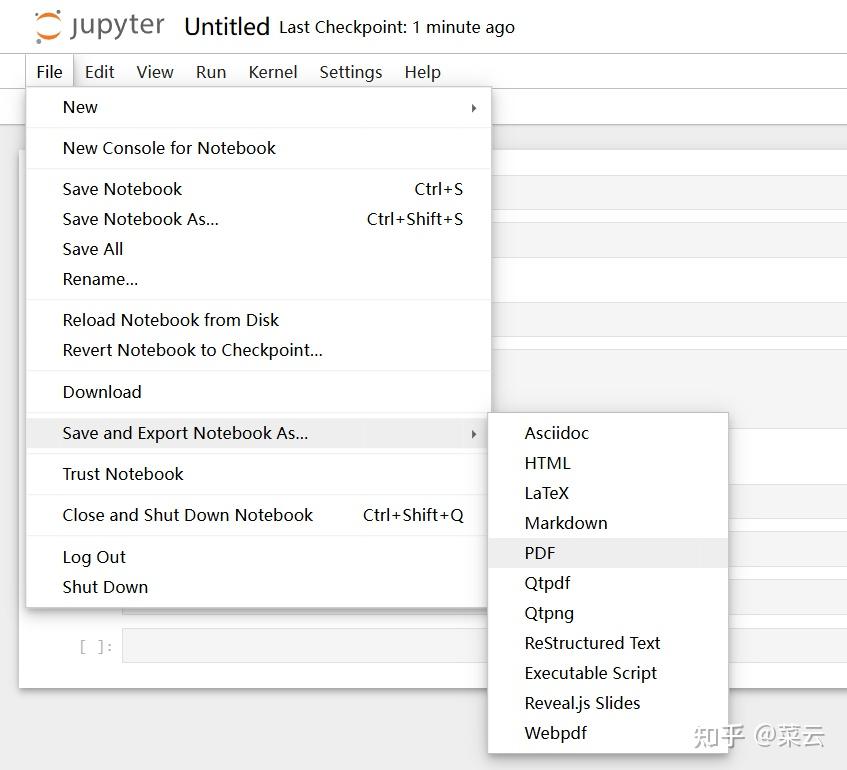Click the Untitled notebook title
The width and height of the screenshot is (847, 770).
click(227, 27)
